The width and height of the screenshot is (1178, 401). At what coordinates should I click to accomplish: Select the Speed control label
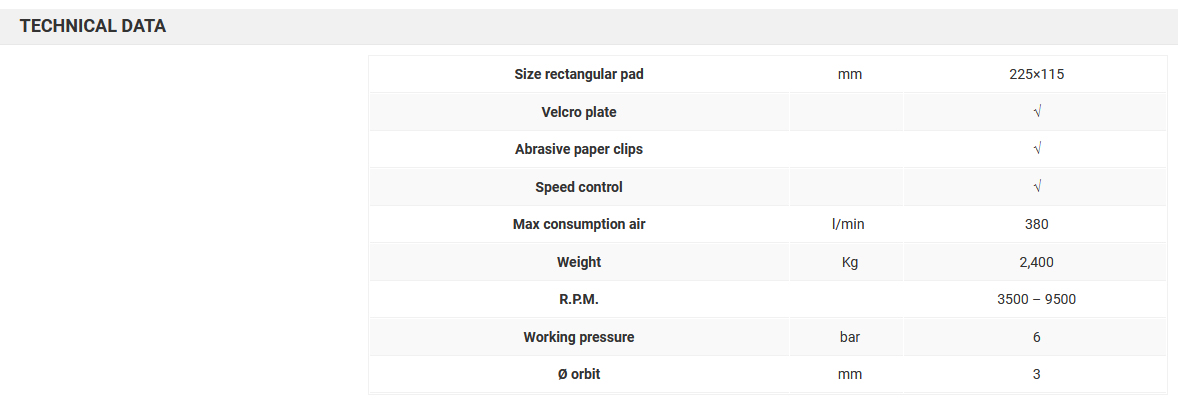pos(579,187)
